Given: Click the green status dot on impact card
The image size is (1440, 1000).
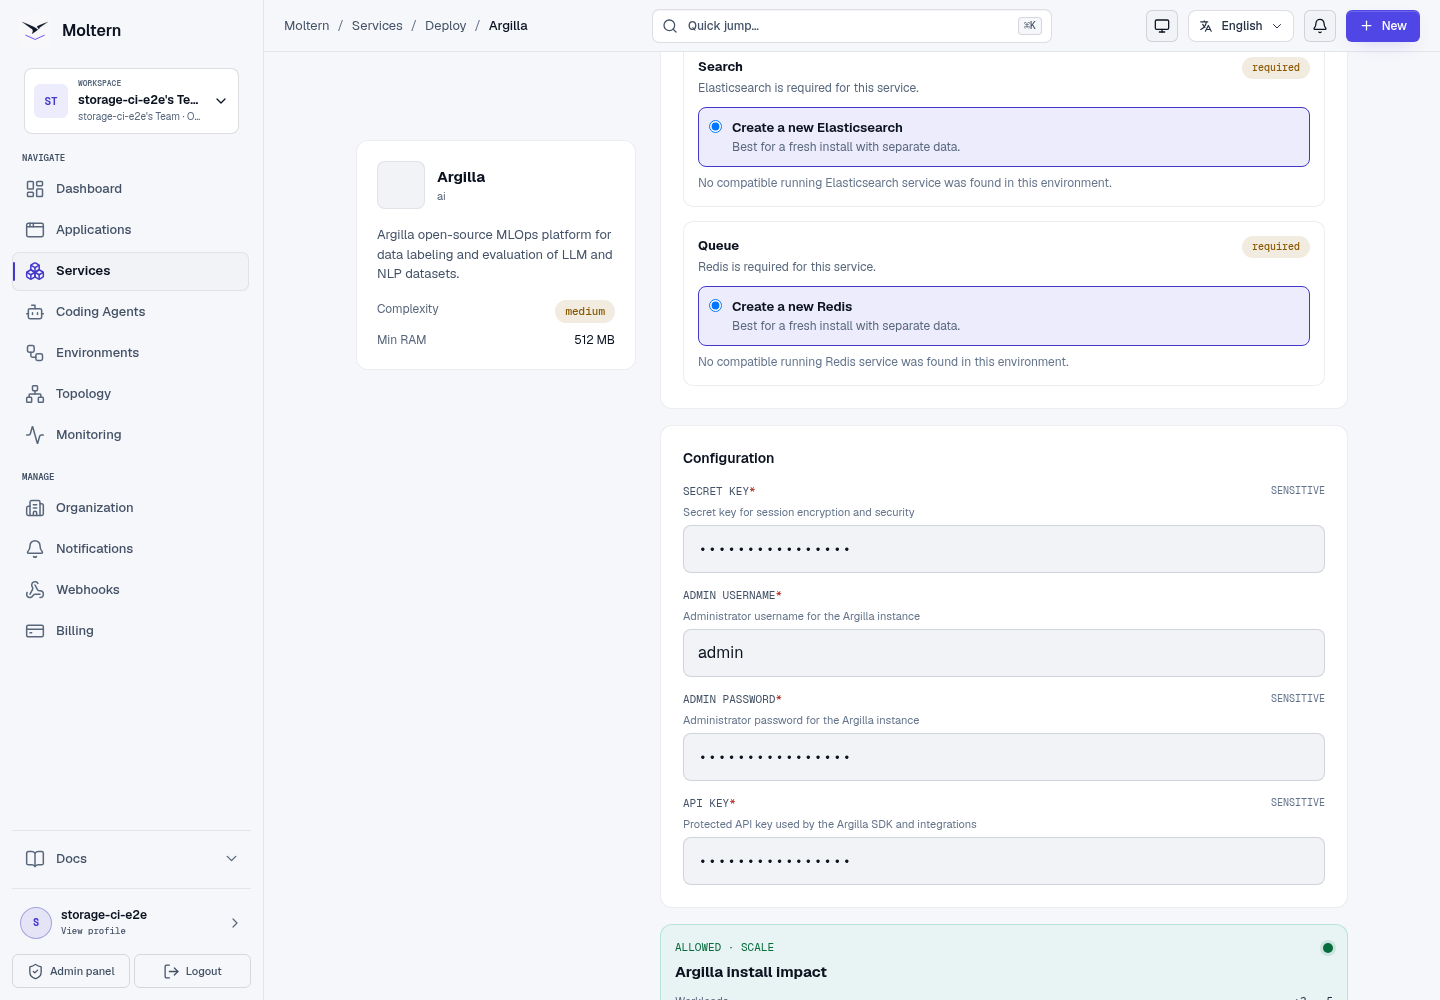Looking at the screenshot, I should point(1328,948).
